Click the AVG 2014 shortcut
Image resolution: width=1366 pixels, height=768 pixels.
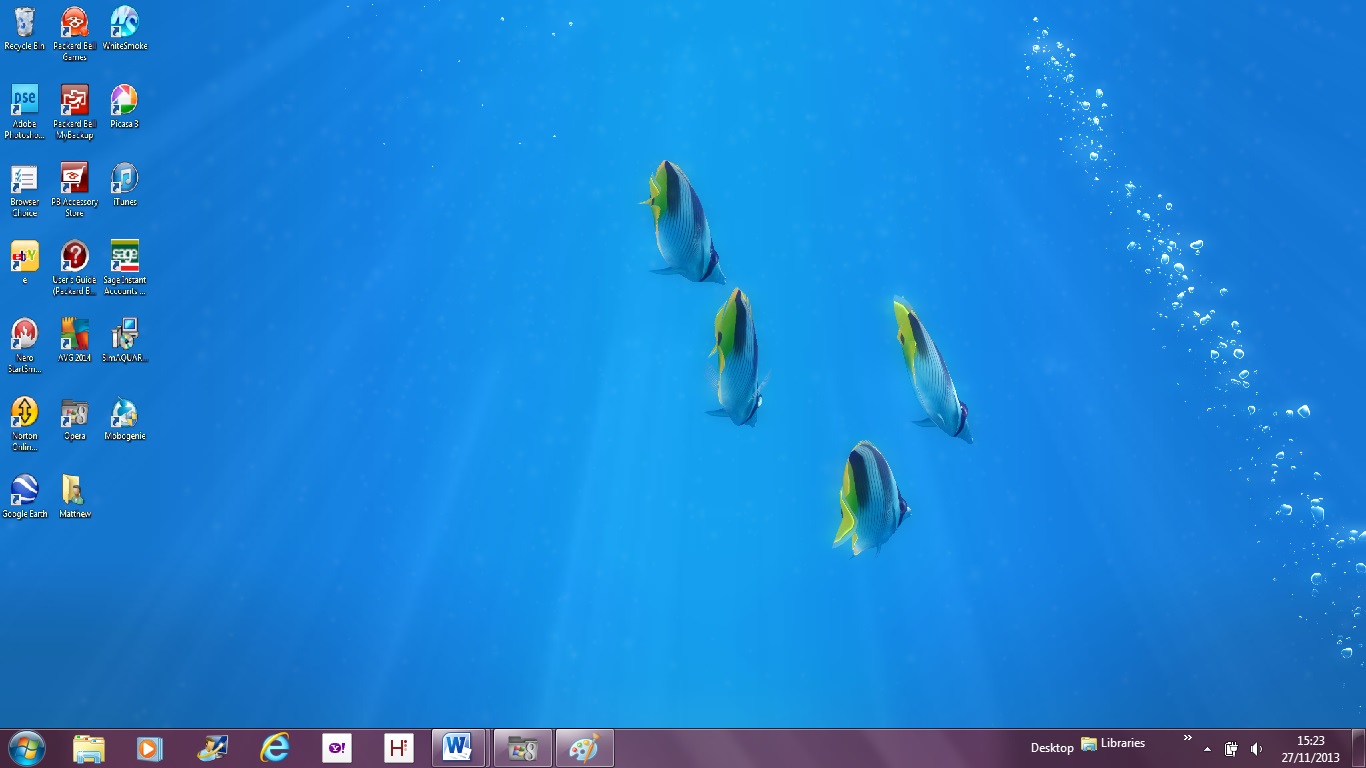click(x=74, y=336)
